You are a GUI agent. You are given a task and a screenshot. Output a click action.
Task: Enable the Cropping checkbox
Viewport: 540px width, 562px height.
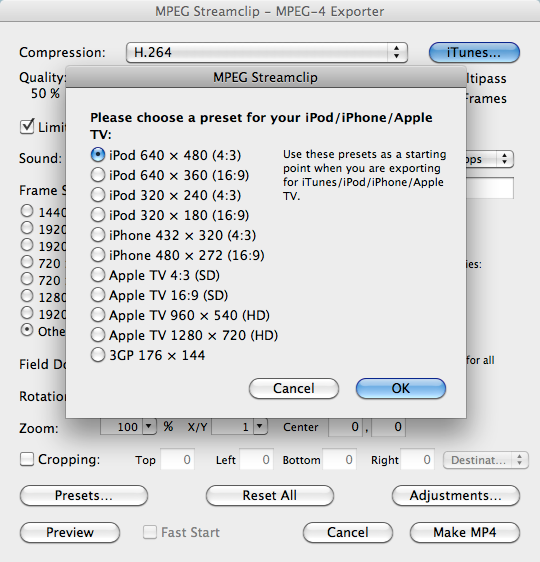(x=27, y=459)
